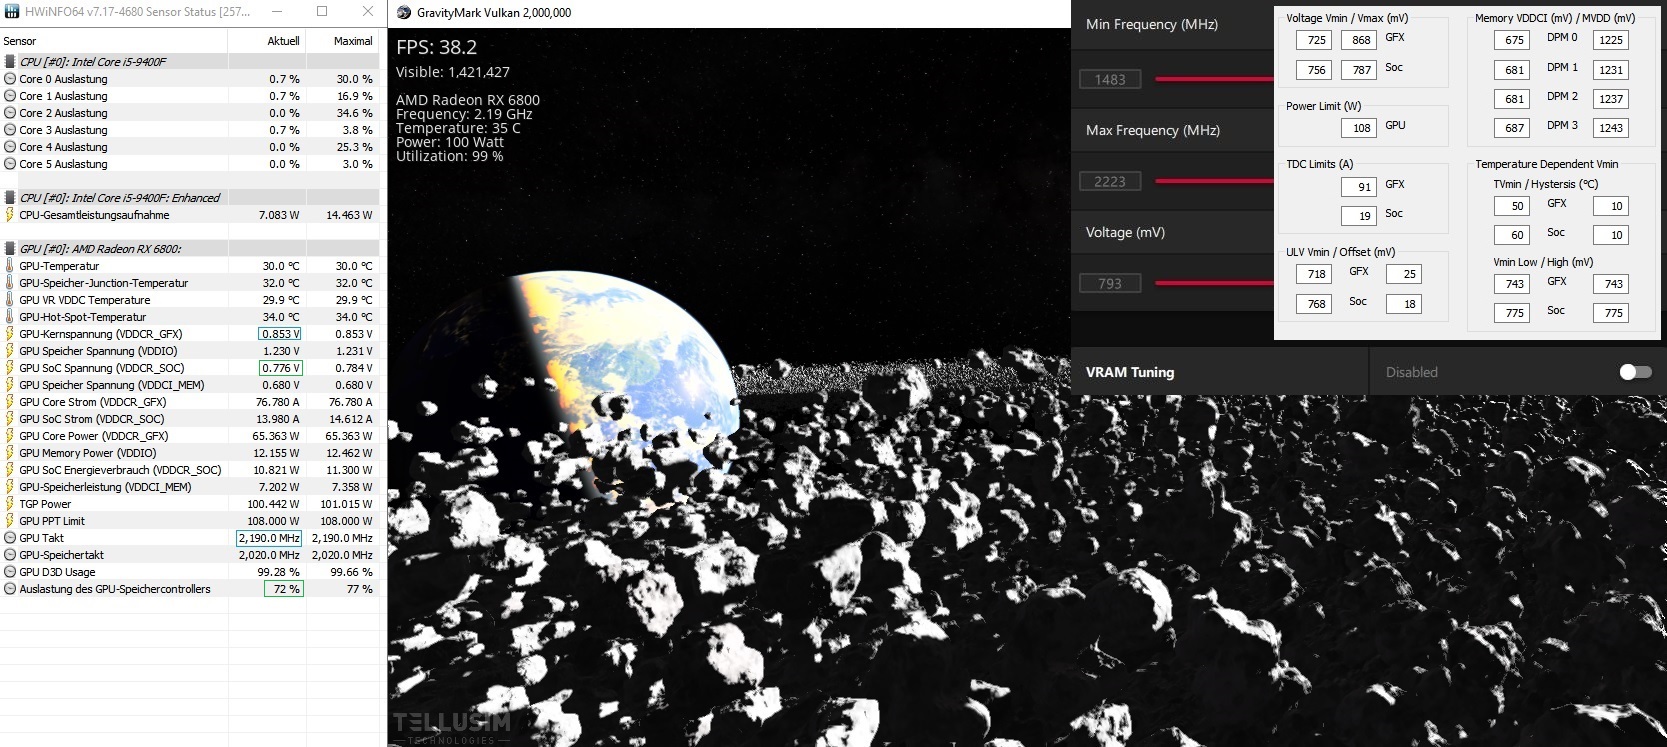Click the Power Limit GPU field showing 108
Image resolution: width=1667 pixels, height=747 pixels.
coord(1359,128)
